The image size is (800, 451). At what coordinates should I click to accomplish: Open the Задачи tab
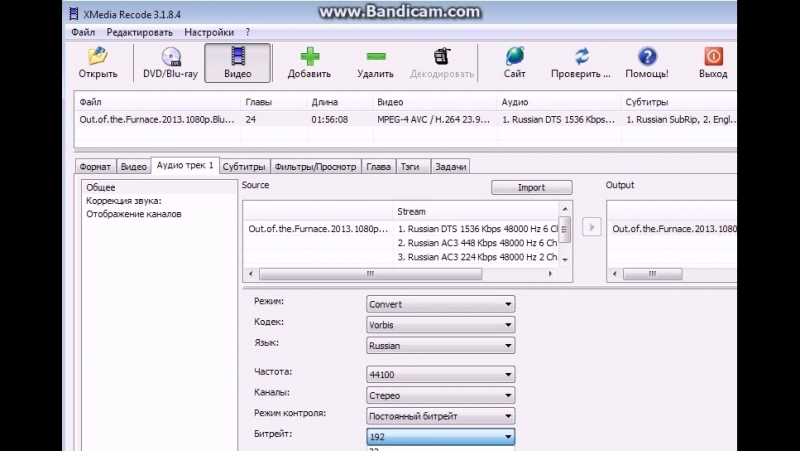[451, 166]
